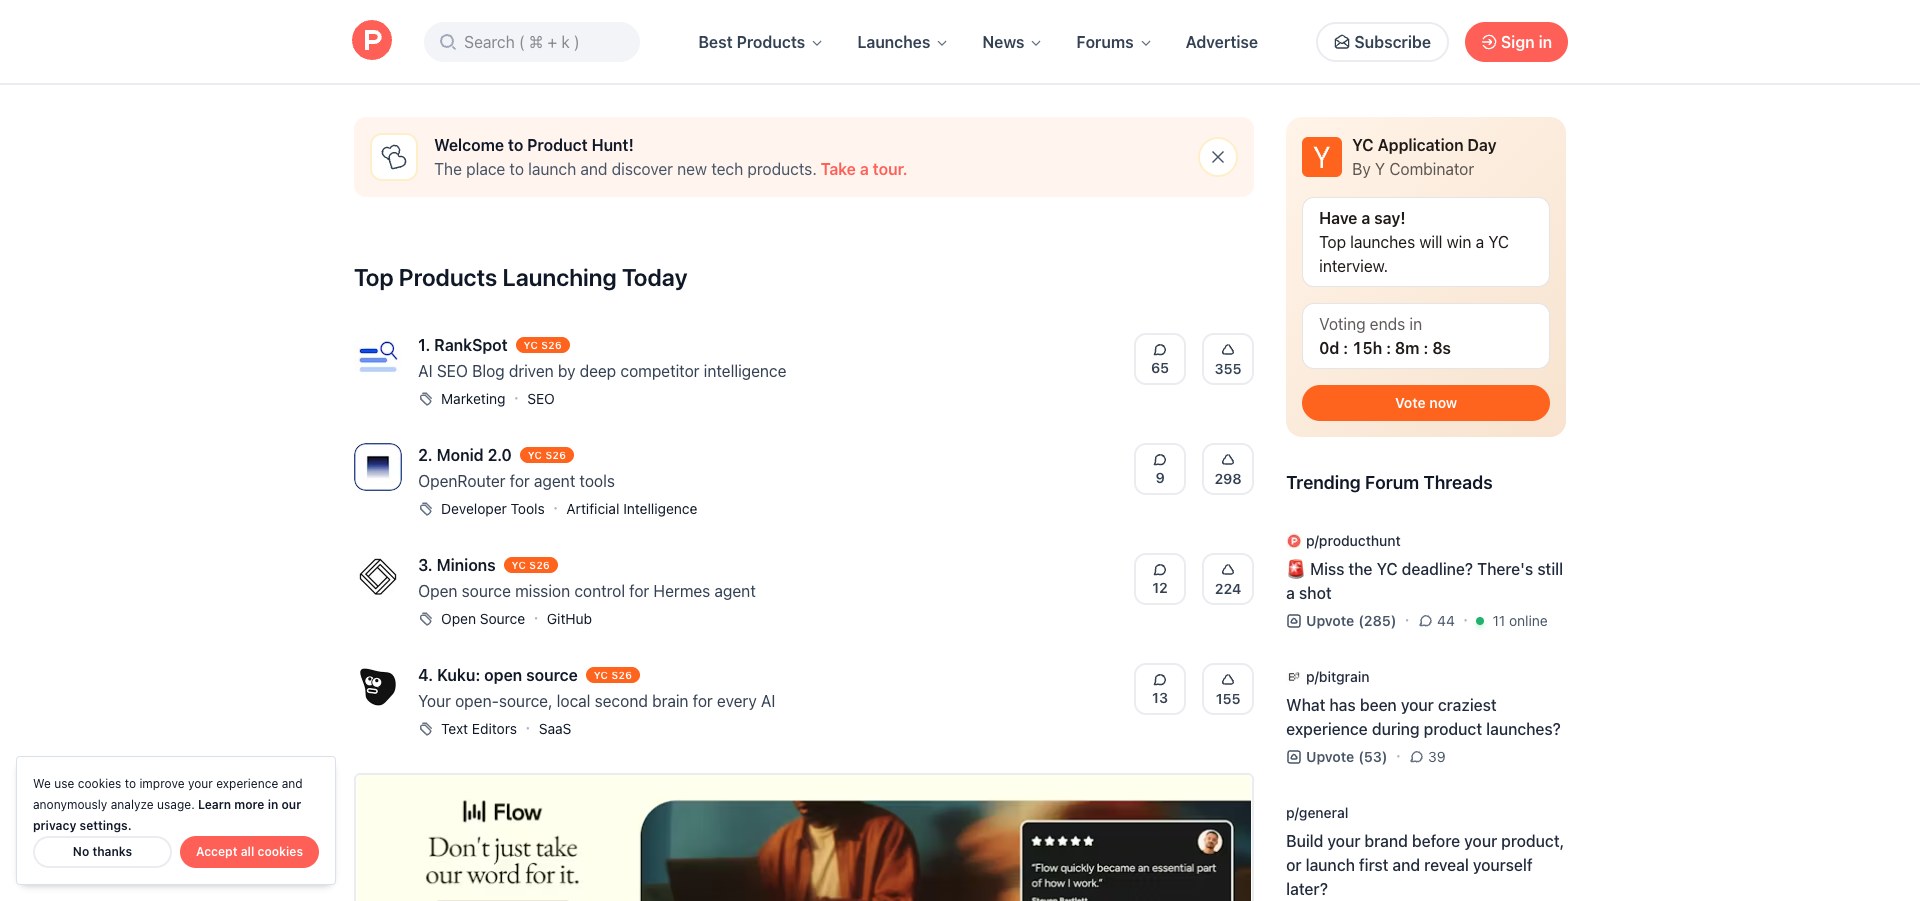Open the YC Application Day title
1920x901 pixels.
(x=1424, y=145)
